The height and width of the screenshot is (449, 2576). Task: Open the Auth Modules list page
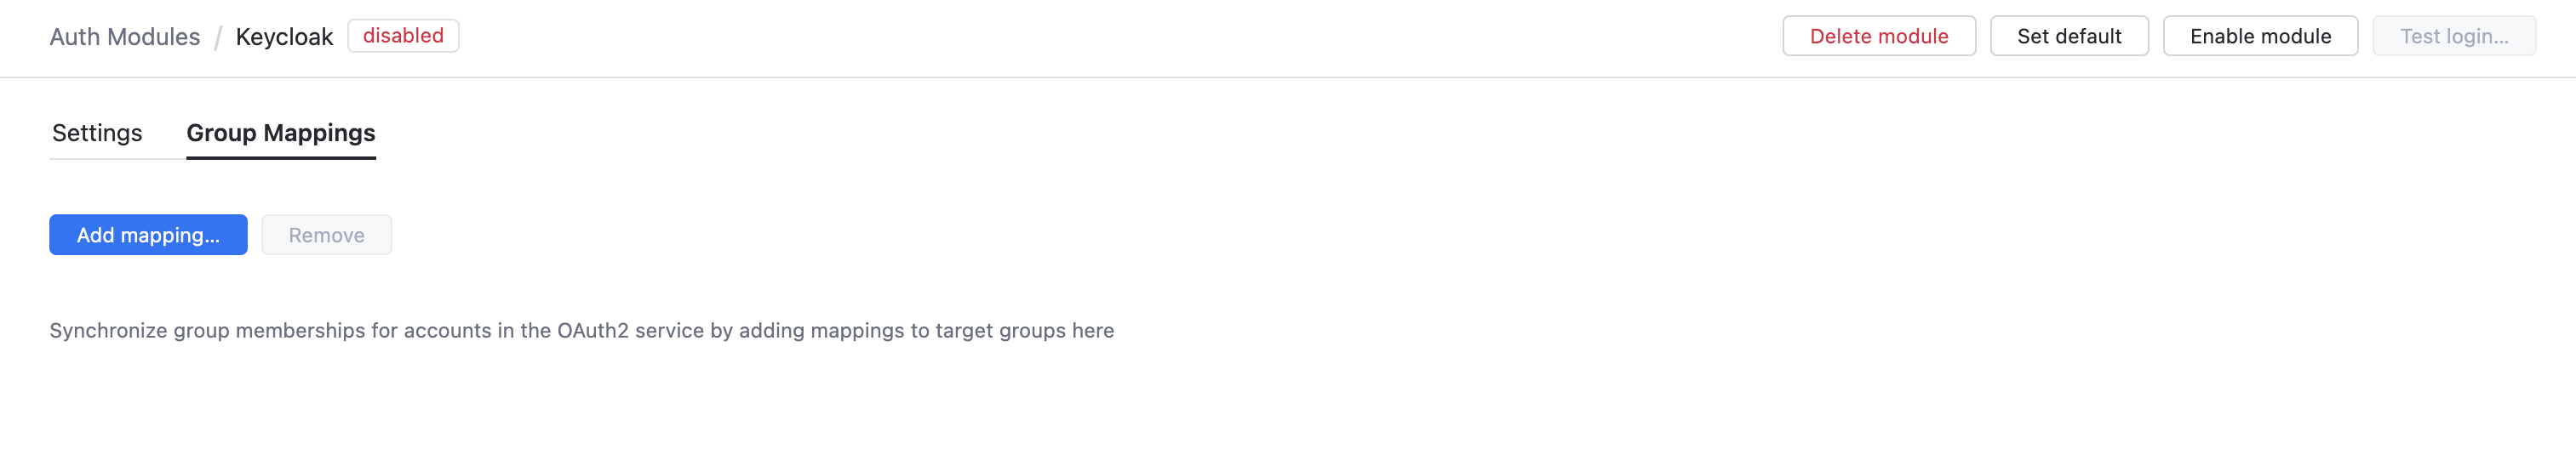point(125,37)
